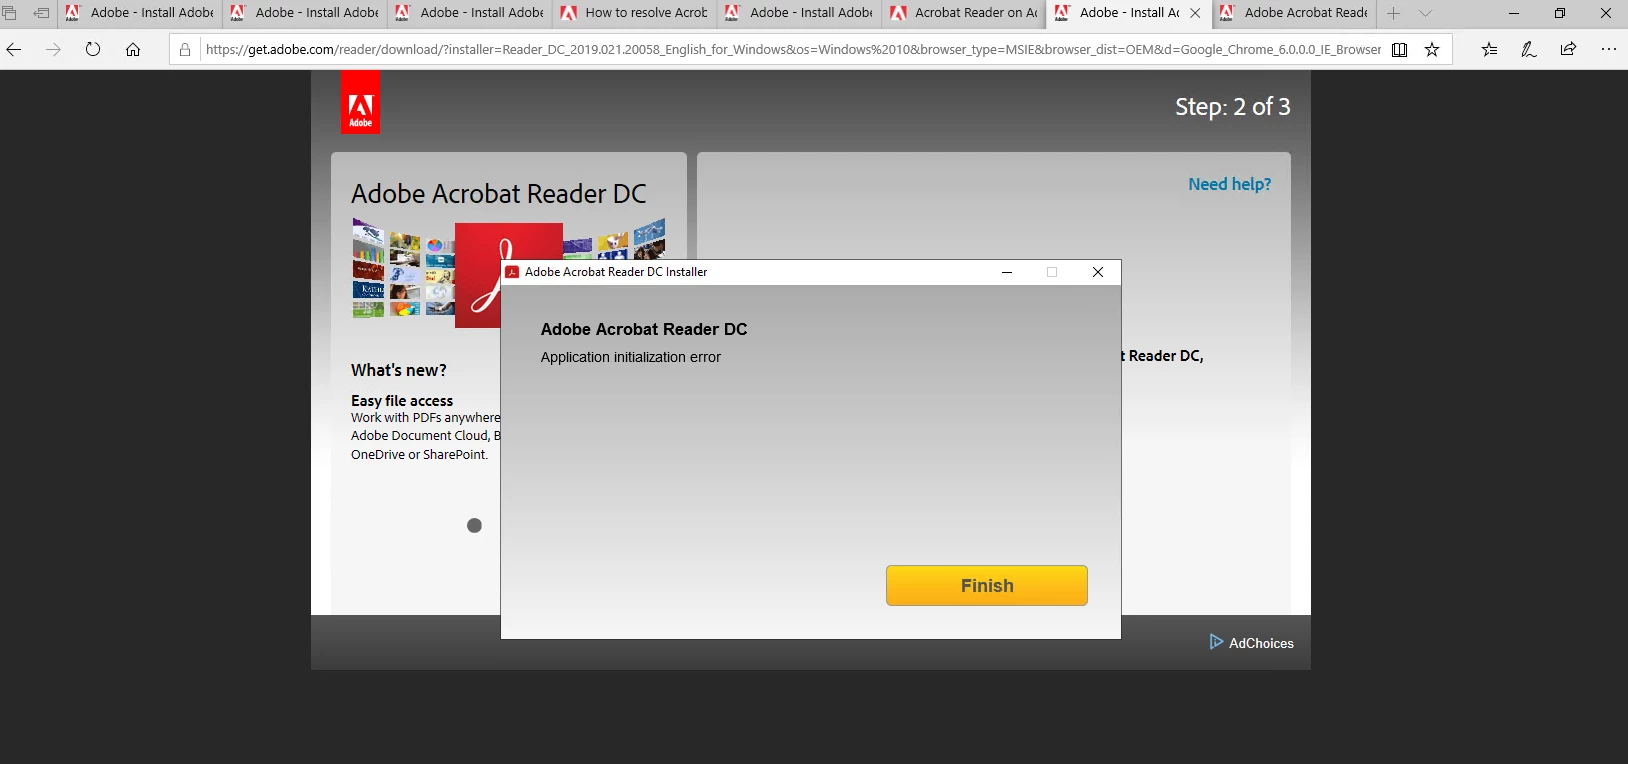1628x764 pixels.
Task: Go back with the browser back arrow
Action: pos(14,49)
